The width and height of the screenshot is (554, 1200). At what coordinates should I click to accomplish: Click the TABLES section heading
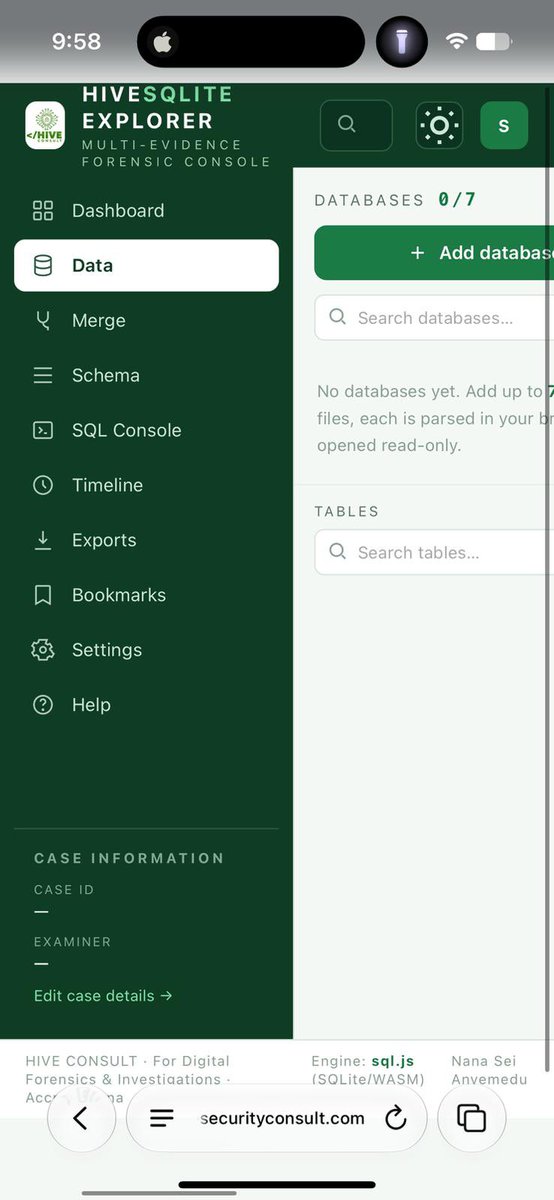pos(347,511)
